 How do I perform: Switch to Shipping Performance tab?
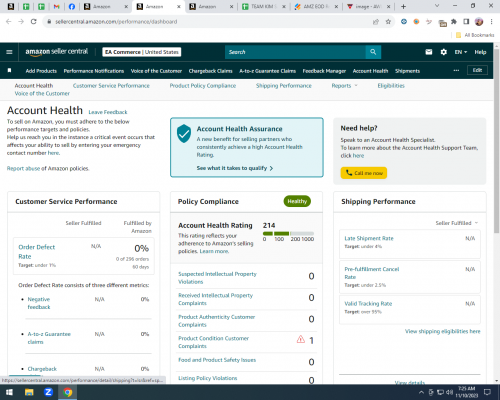284,86
